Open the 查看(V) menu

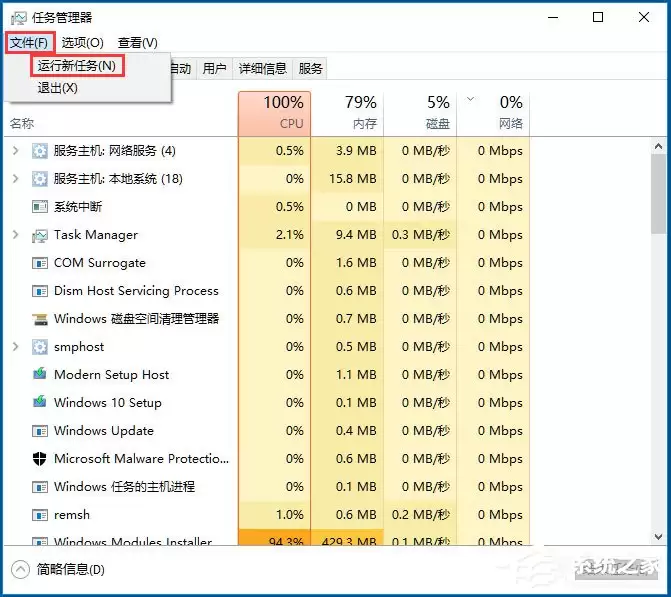138,43
